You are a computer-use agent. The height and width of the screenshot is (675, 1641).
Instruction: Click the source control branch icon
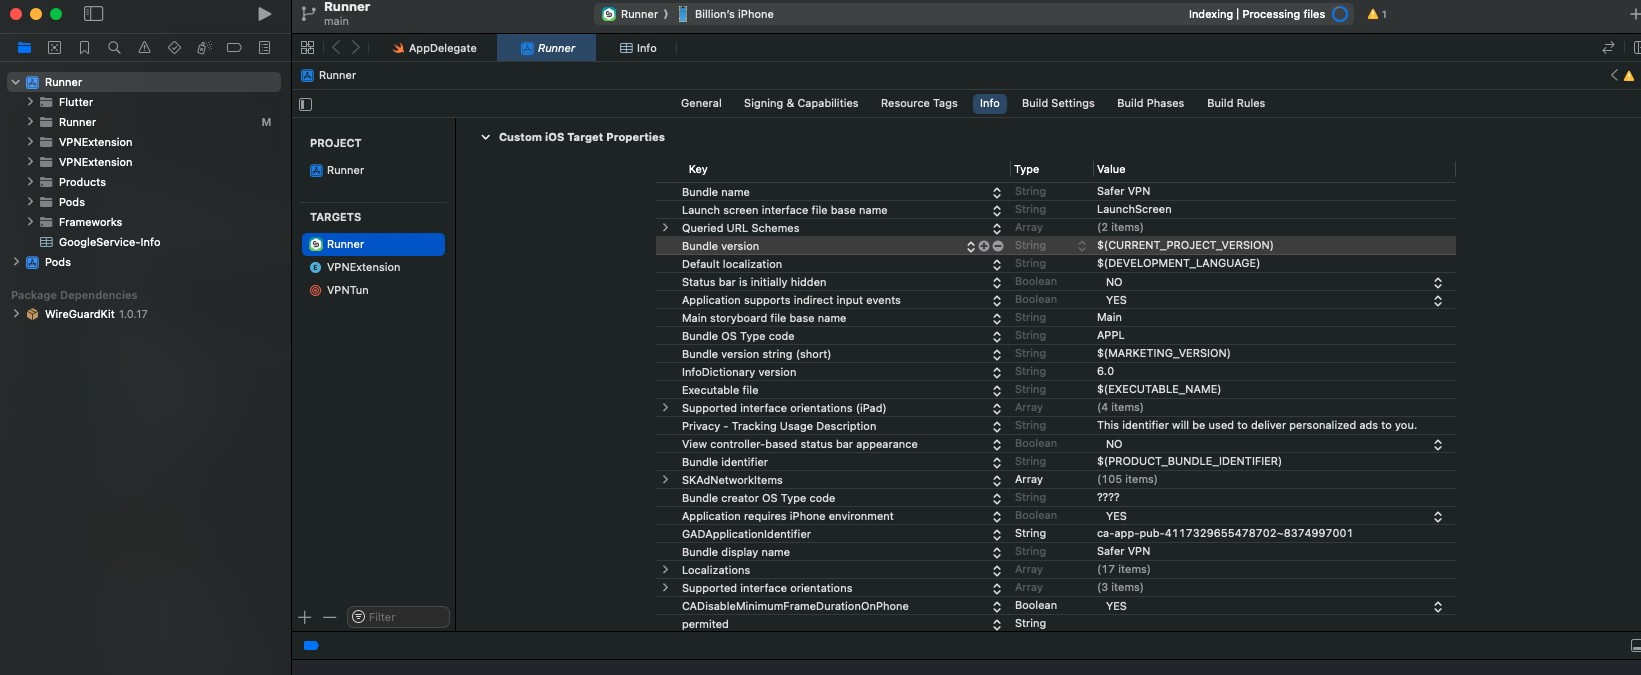(x=309, y=14)
